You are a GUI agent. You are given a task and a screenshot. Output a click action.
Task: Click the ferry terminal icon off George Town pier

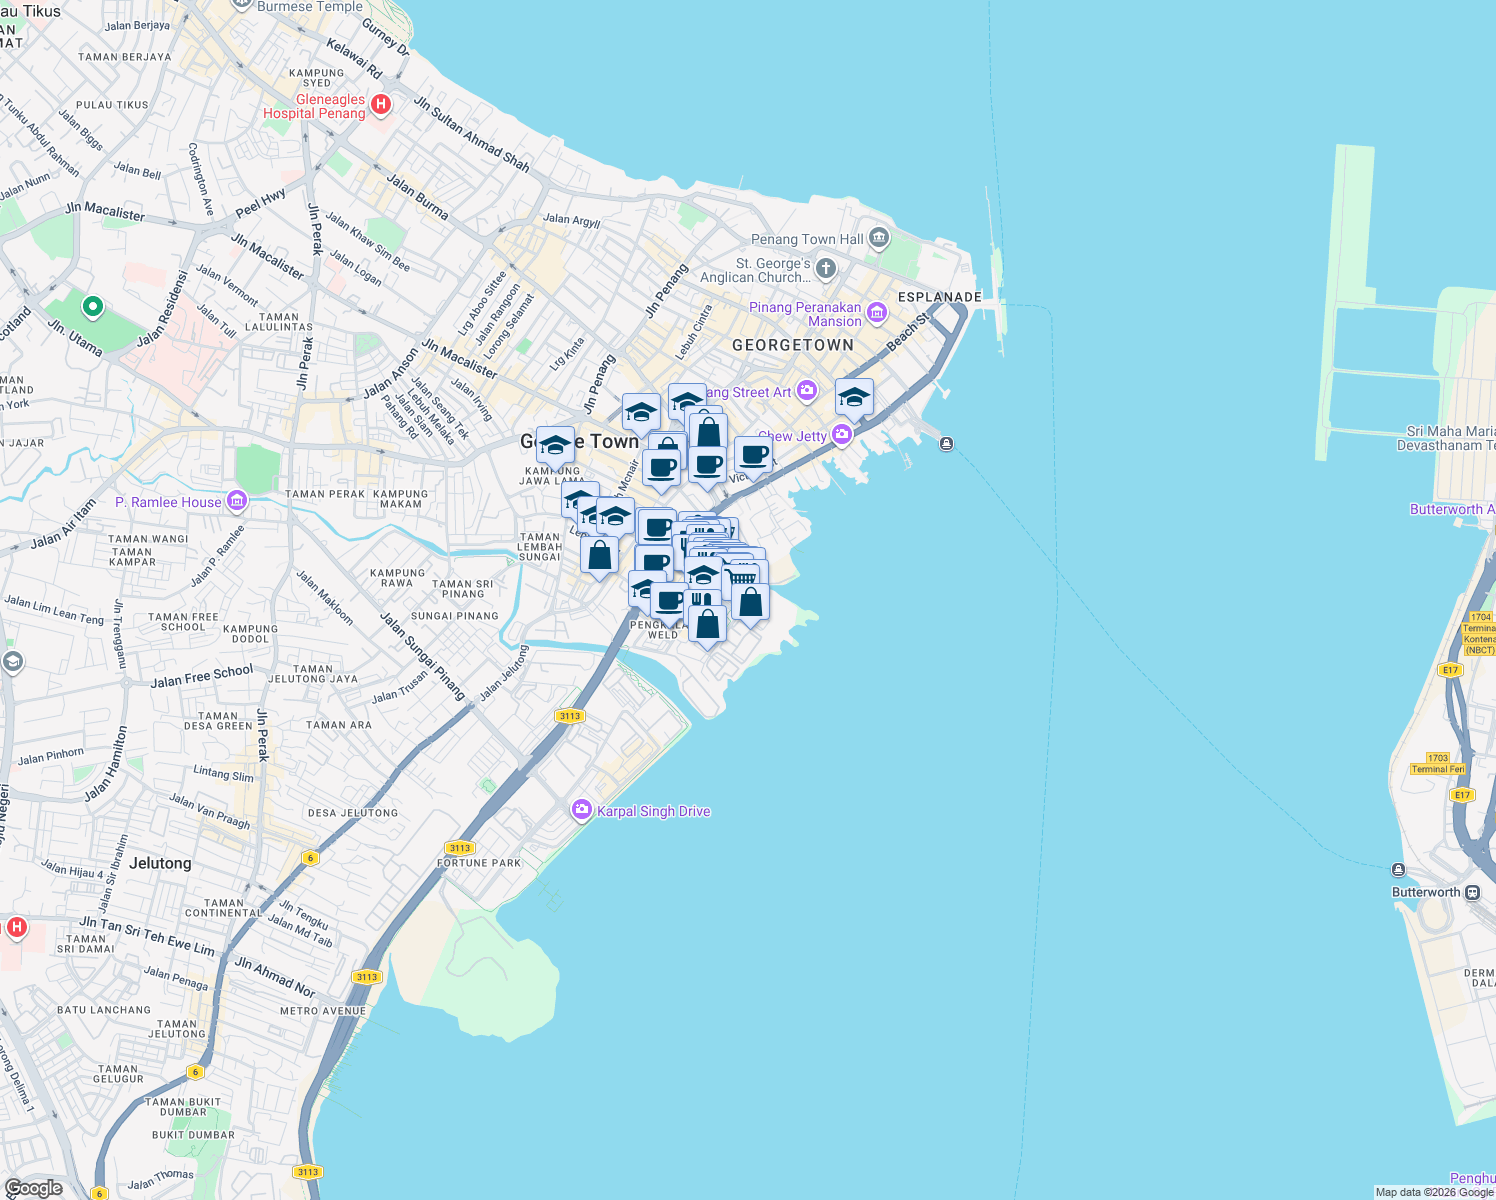[x=946, y=443]
